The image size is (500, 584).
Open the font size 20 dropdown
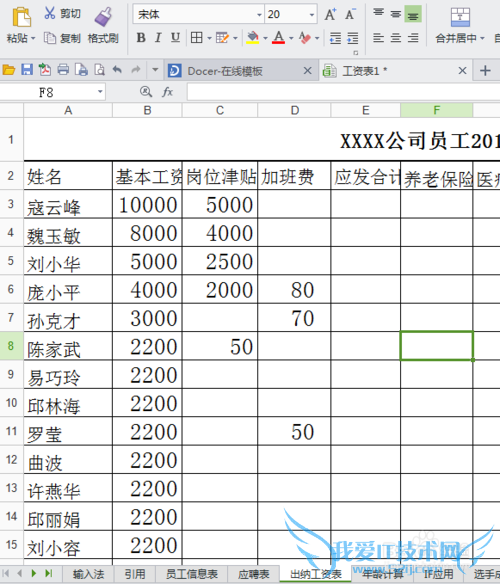pyautogui.click(x=312, y=15)
